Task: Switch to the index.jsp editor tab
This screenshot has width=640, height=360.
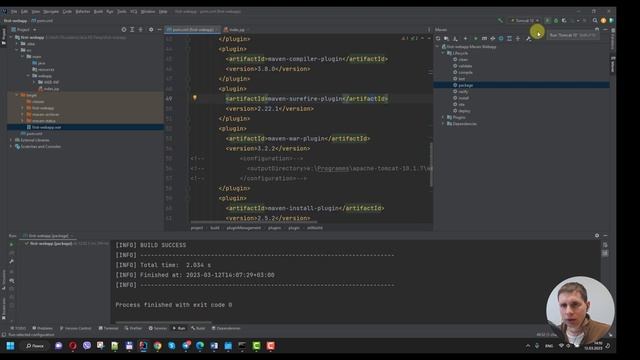Action: pos(236,29)
